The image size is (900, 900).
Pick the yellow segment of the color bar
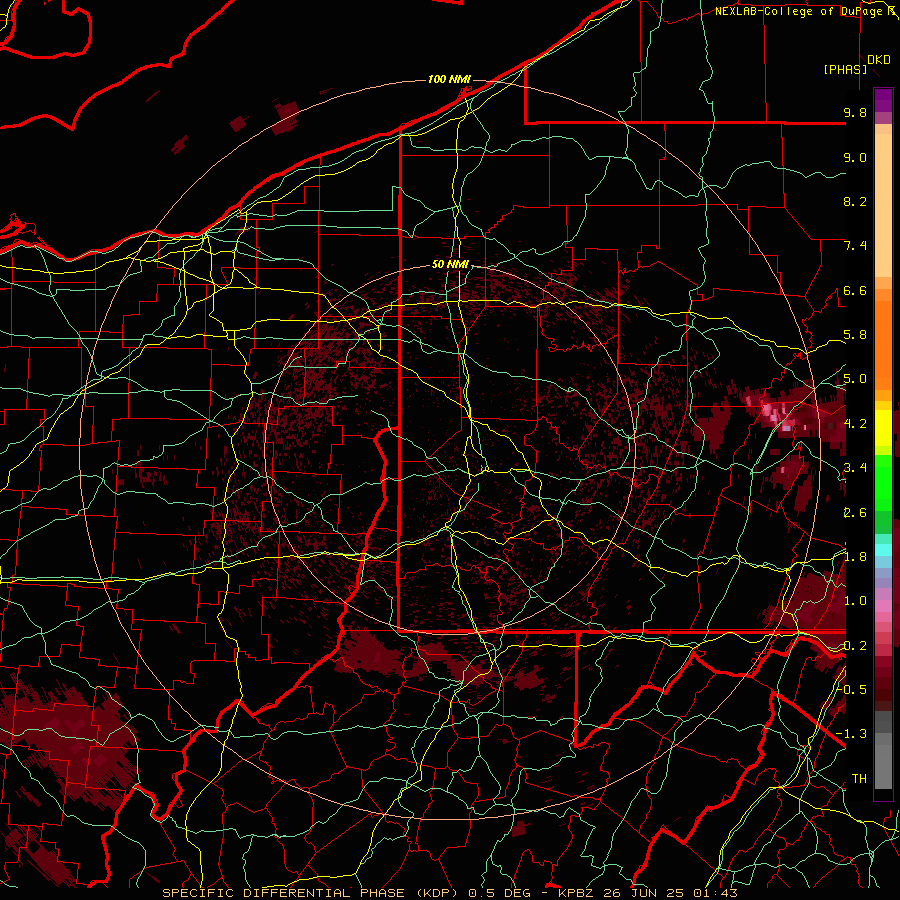pyautogui.click(x=883, y=428)
